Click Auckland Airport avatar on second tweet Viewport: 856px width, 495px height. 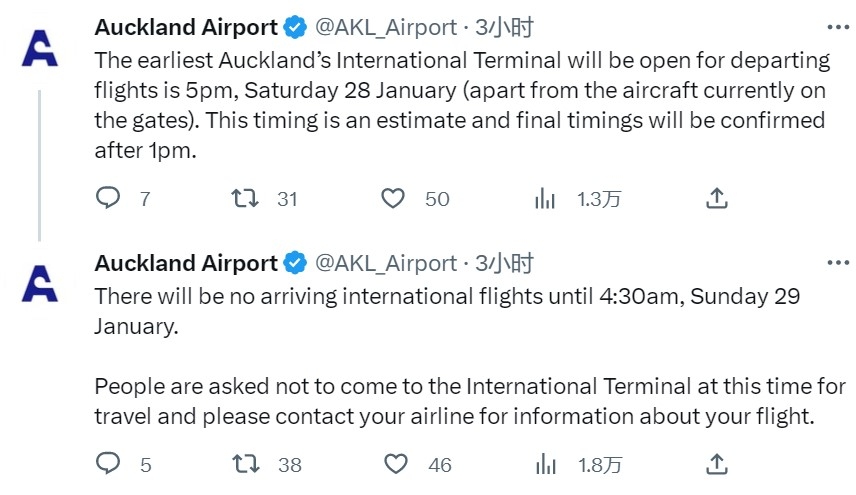39,284
